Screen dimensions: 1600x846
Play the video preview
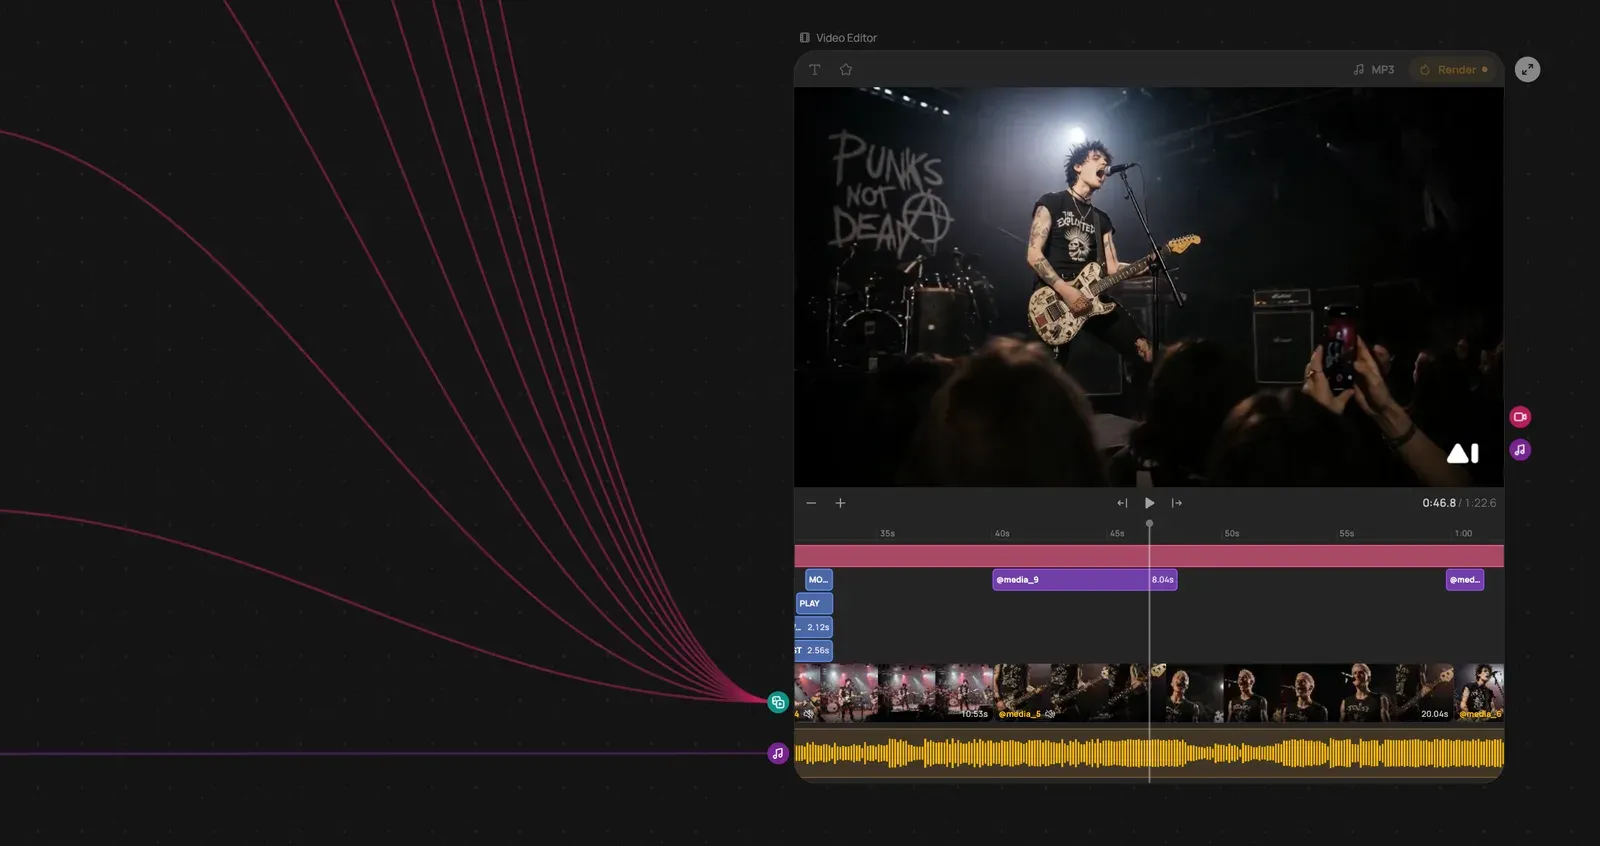pos(1150,503)
